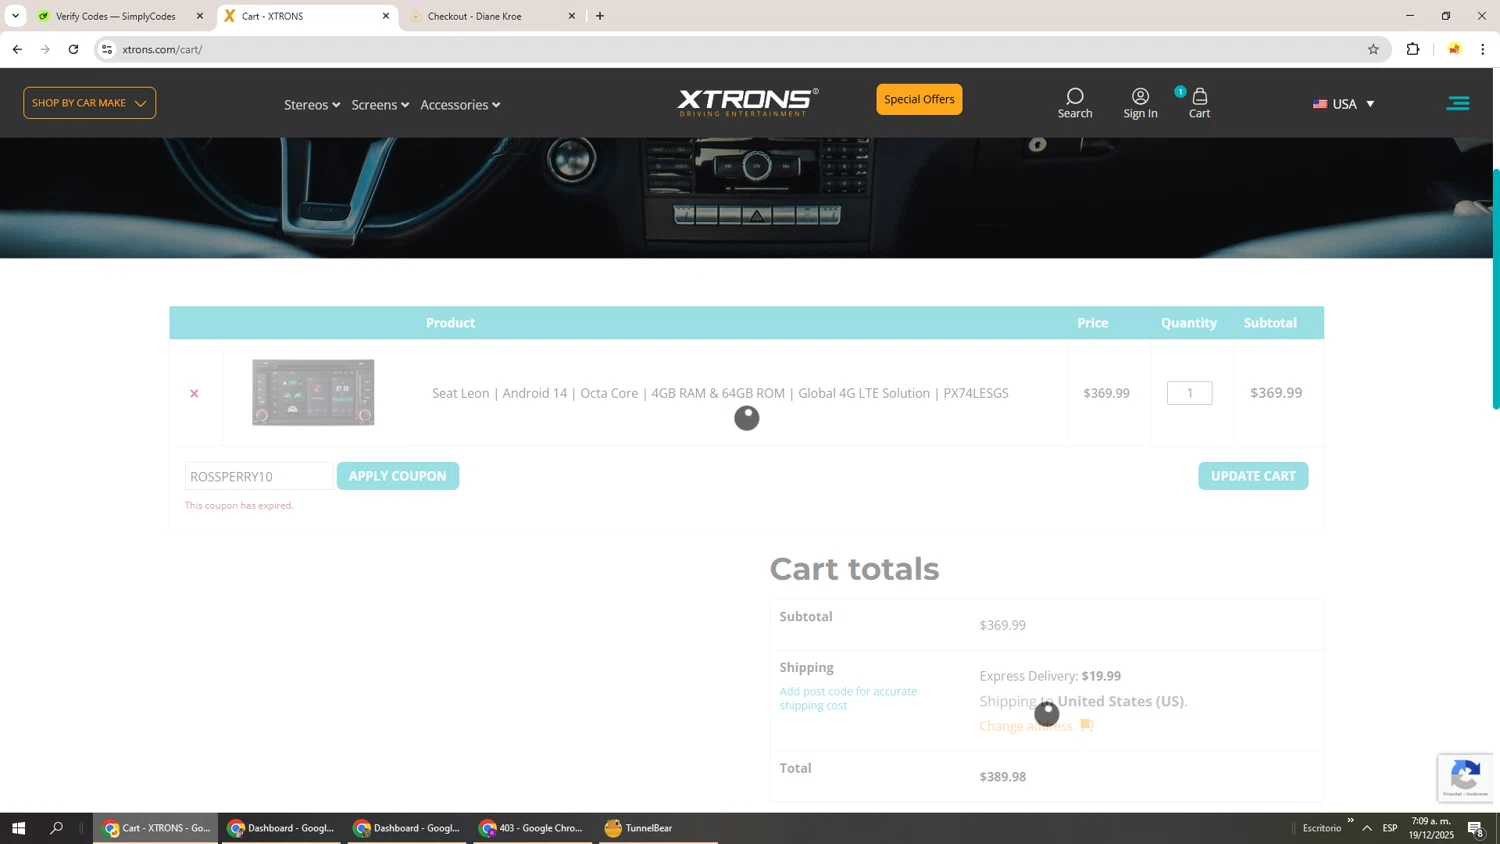The height and width of the screenshot is (844, 1500).
Task: Reload the xtrons cart page
Action: [x=73, y=49]
